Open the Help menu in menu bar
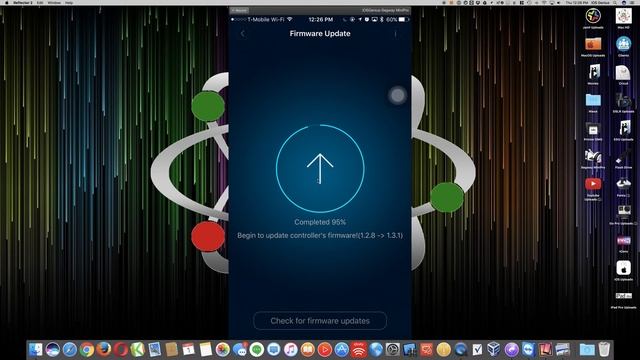The width and height of the screenshot is (640, 360). coord(69,2)
